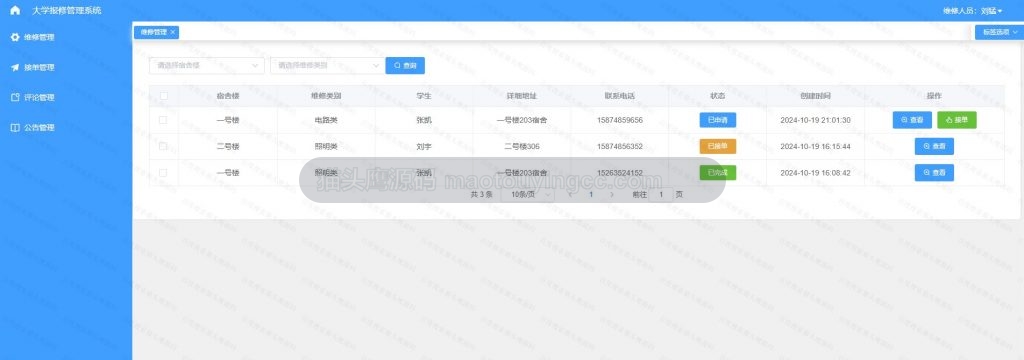Click the address 二号楼306
Screen dimensions: 1024x360
[x=522, y=146]
